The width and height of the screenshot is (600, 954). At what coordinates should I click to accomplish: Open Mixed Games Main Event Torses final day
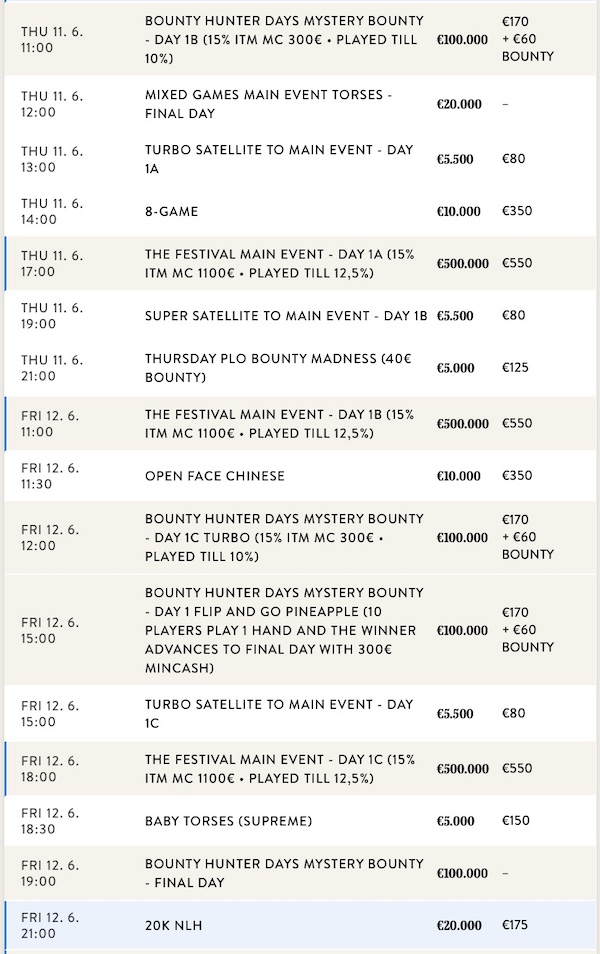coord(300,104)
